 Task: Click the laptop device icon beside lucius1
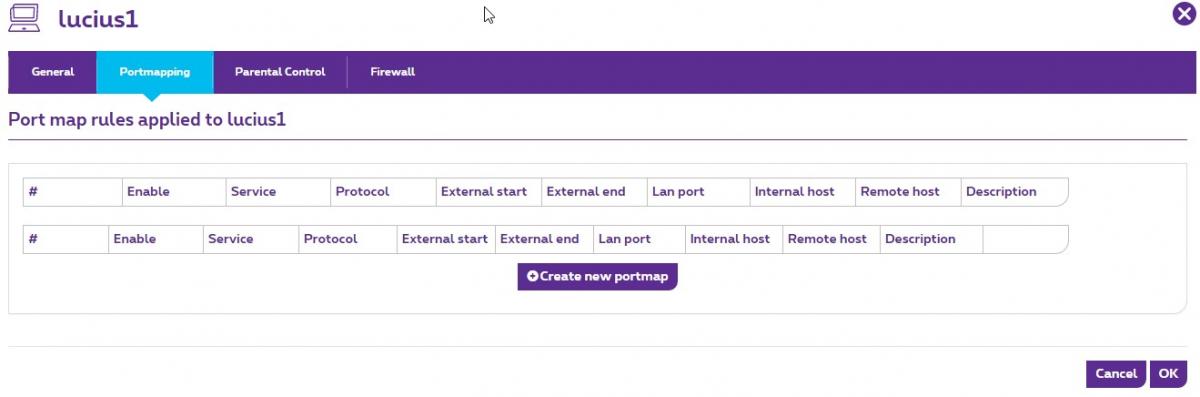(25, 17)
